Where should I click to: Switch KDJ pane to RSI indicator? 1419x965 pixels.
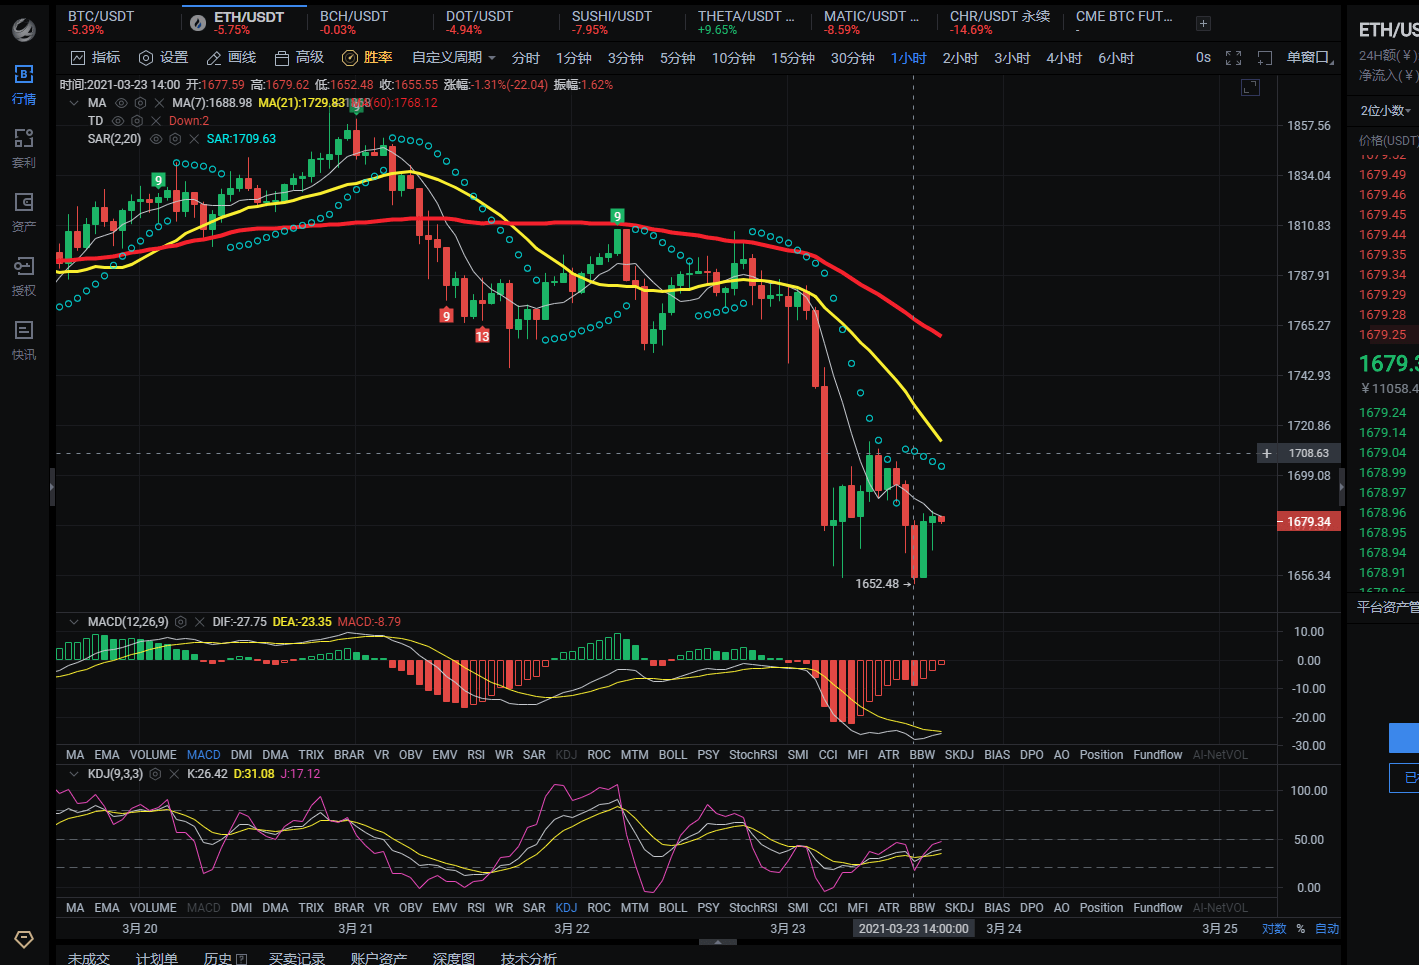tap(476, 908)
